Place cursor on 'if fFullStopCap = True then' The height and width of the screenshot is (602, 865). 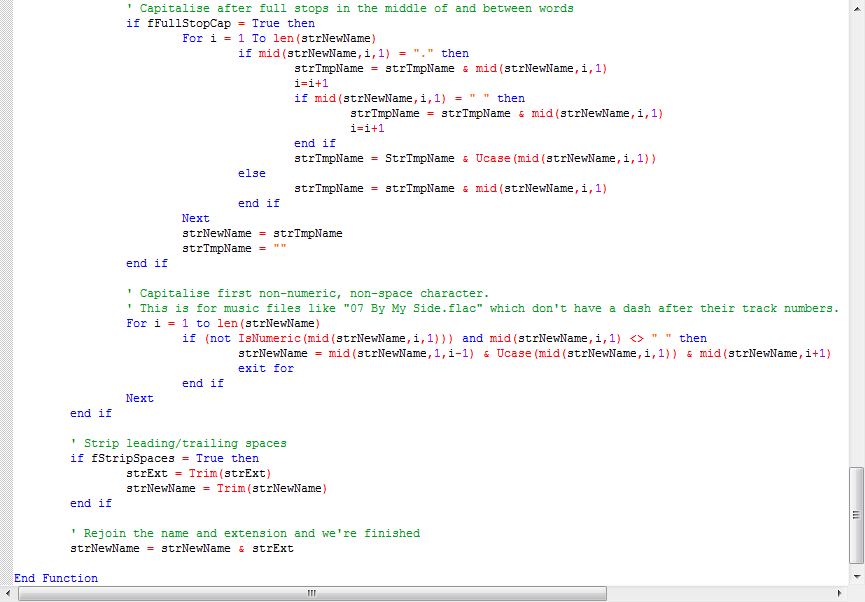pyautogui.click(x=221, y=23)
